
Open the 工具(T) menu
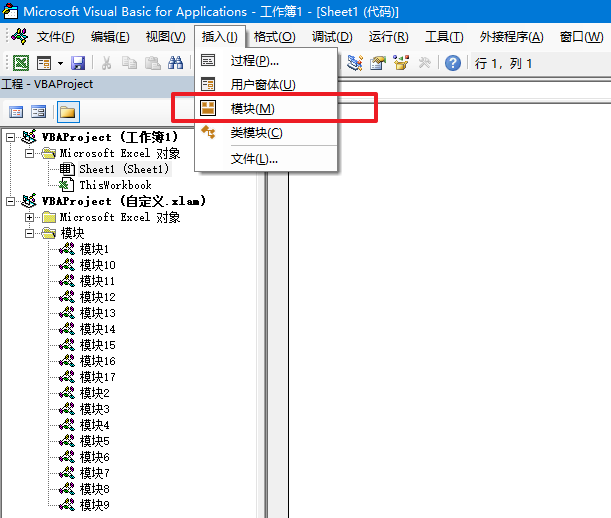coord(444,37)
